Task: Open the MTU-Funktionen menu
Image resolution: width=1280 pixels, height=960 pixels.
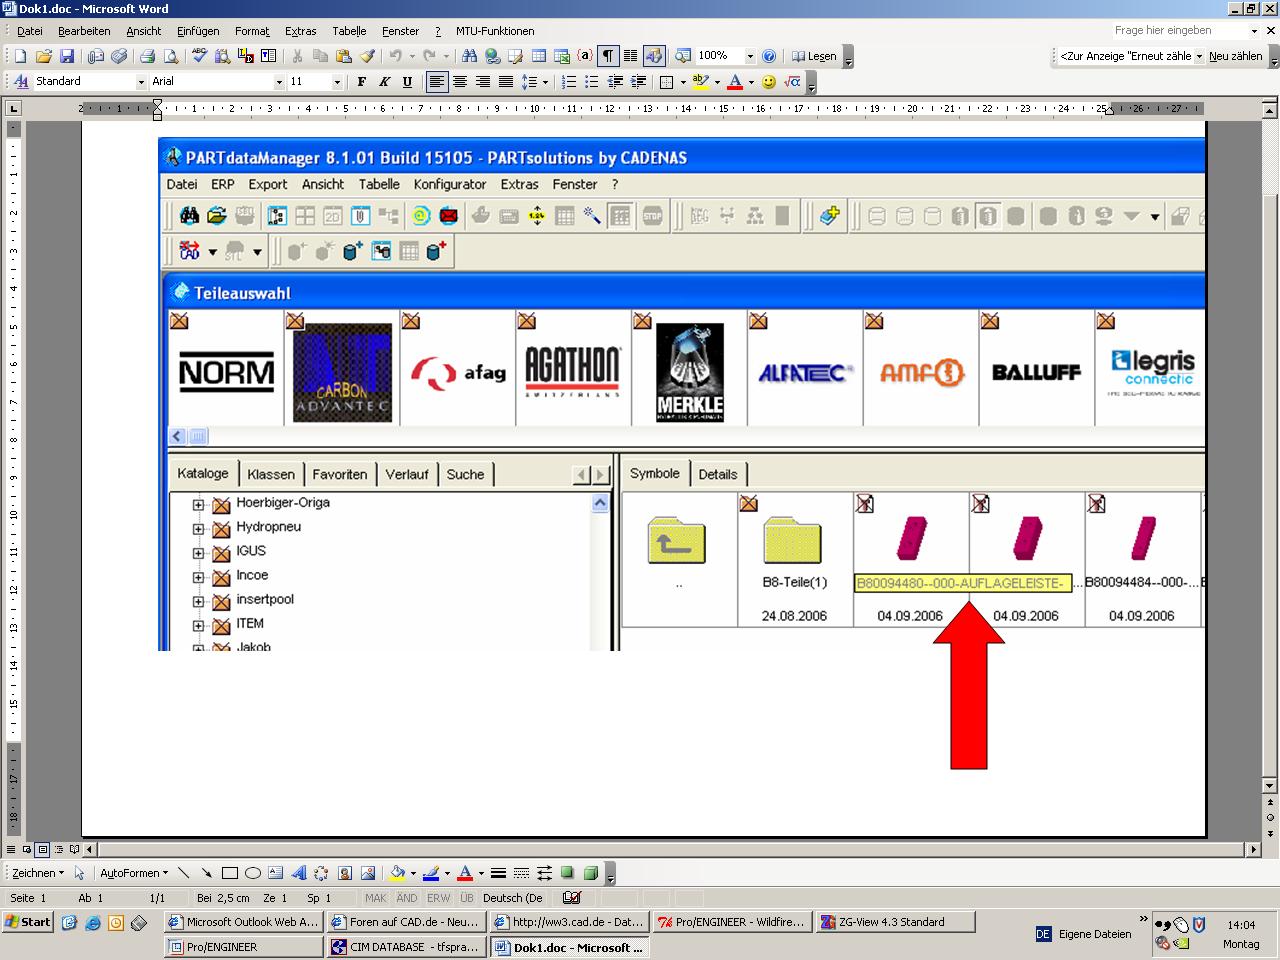Action: (x=495, y=31)
